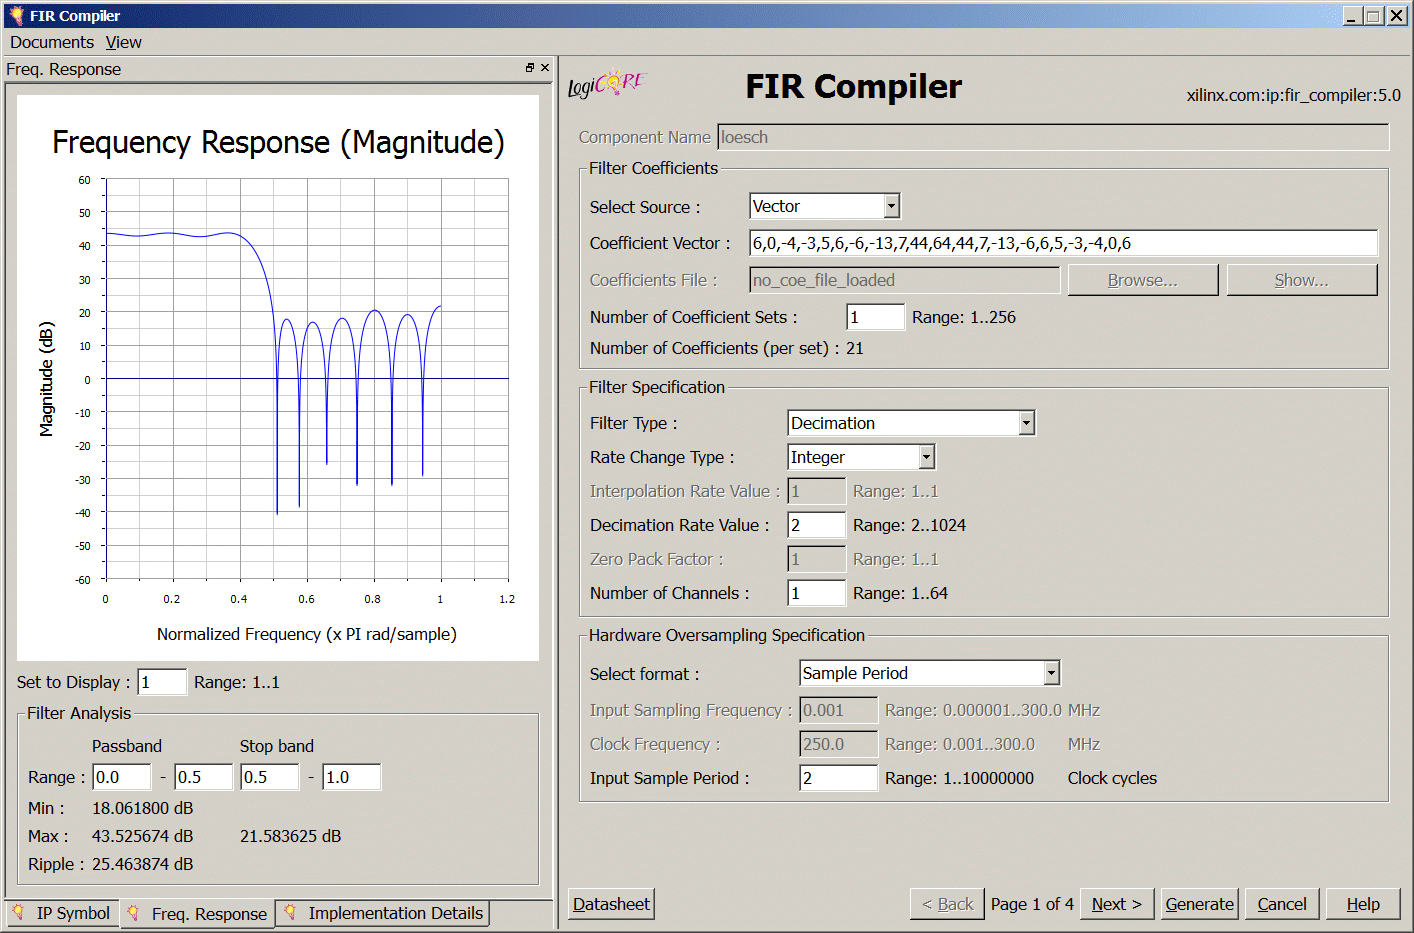Image resolution: width=1414 pixels, height=933 pixels.
Task: Undock the Freq. Response panel
Action: tap(530, 68)
